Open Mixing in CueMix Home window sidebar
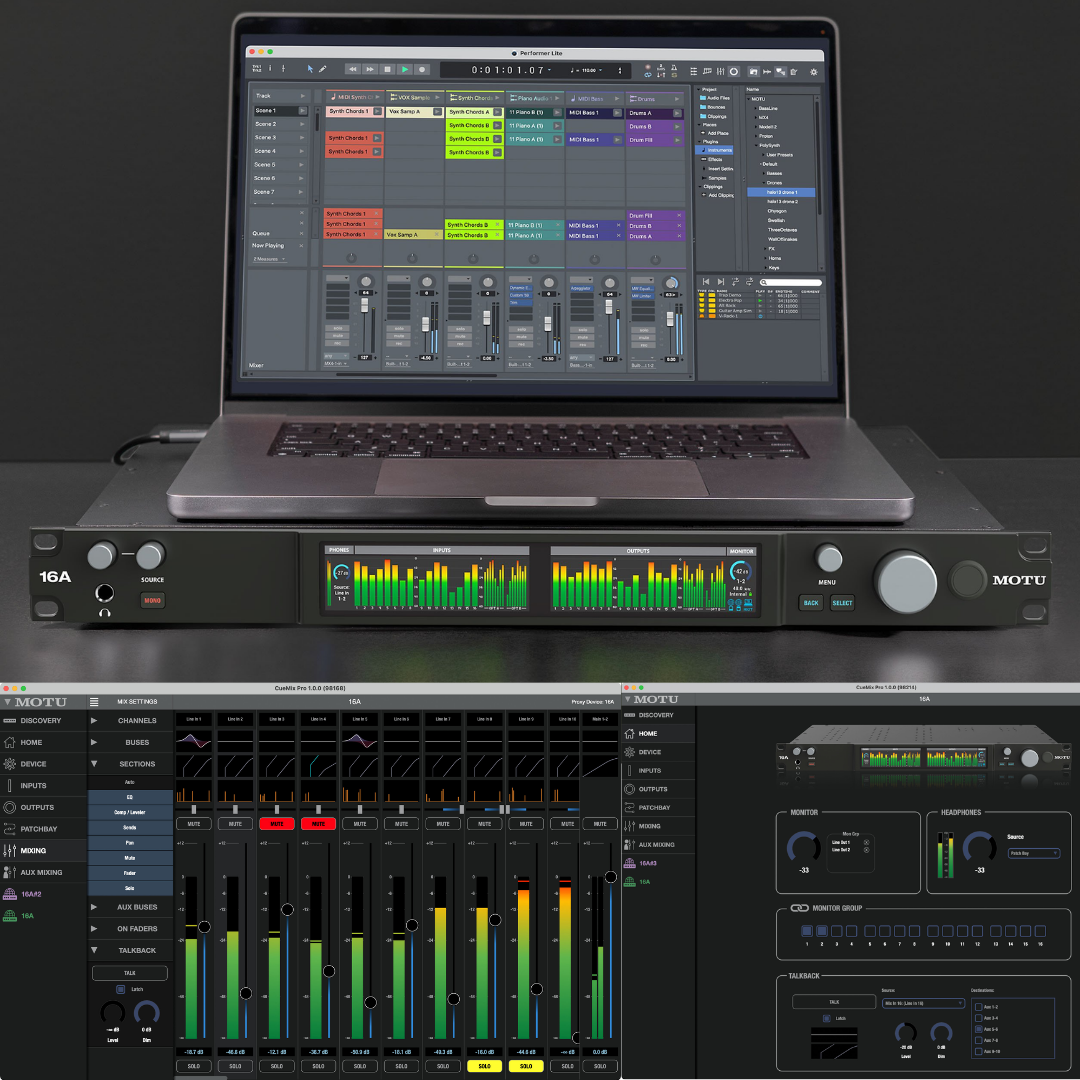This screenshot has height=1080, width=1080. 658,826
